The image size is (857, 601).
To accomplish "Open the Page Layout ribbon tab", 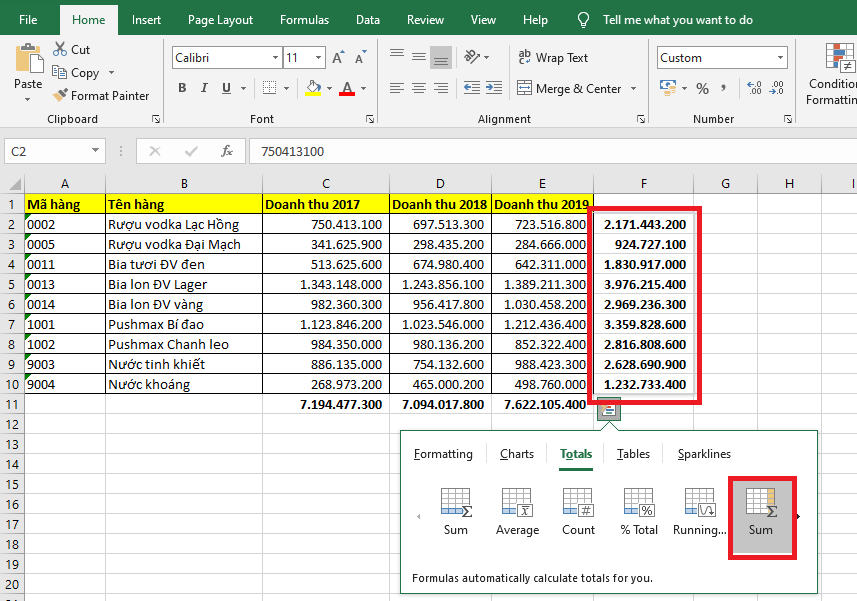I will coord(220,20).
